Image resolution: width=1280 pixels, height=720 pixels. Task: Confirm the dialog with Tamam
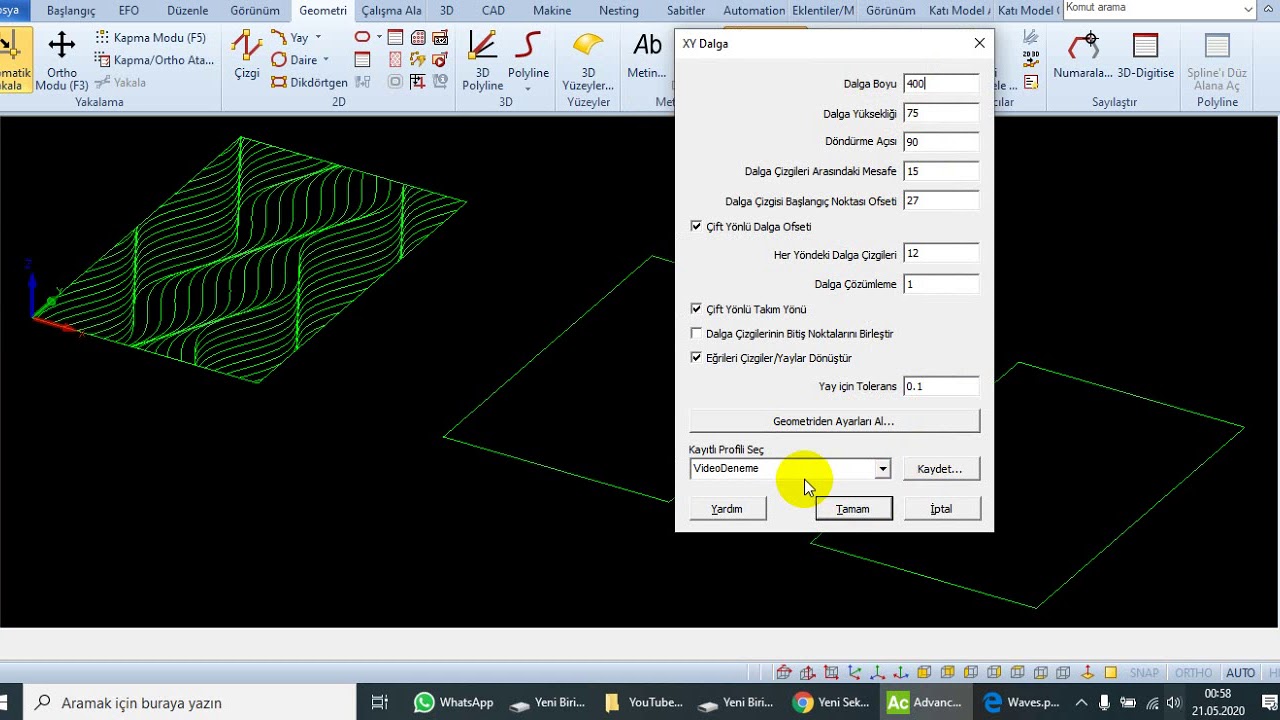tap(853, 509)
